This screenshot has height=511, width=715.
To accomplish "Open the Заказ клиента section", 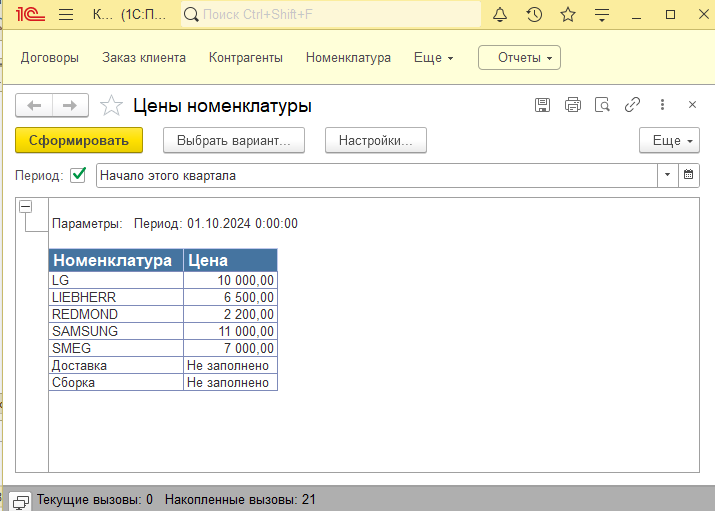I will 144,58.
